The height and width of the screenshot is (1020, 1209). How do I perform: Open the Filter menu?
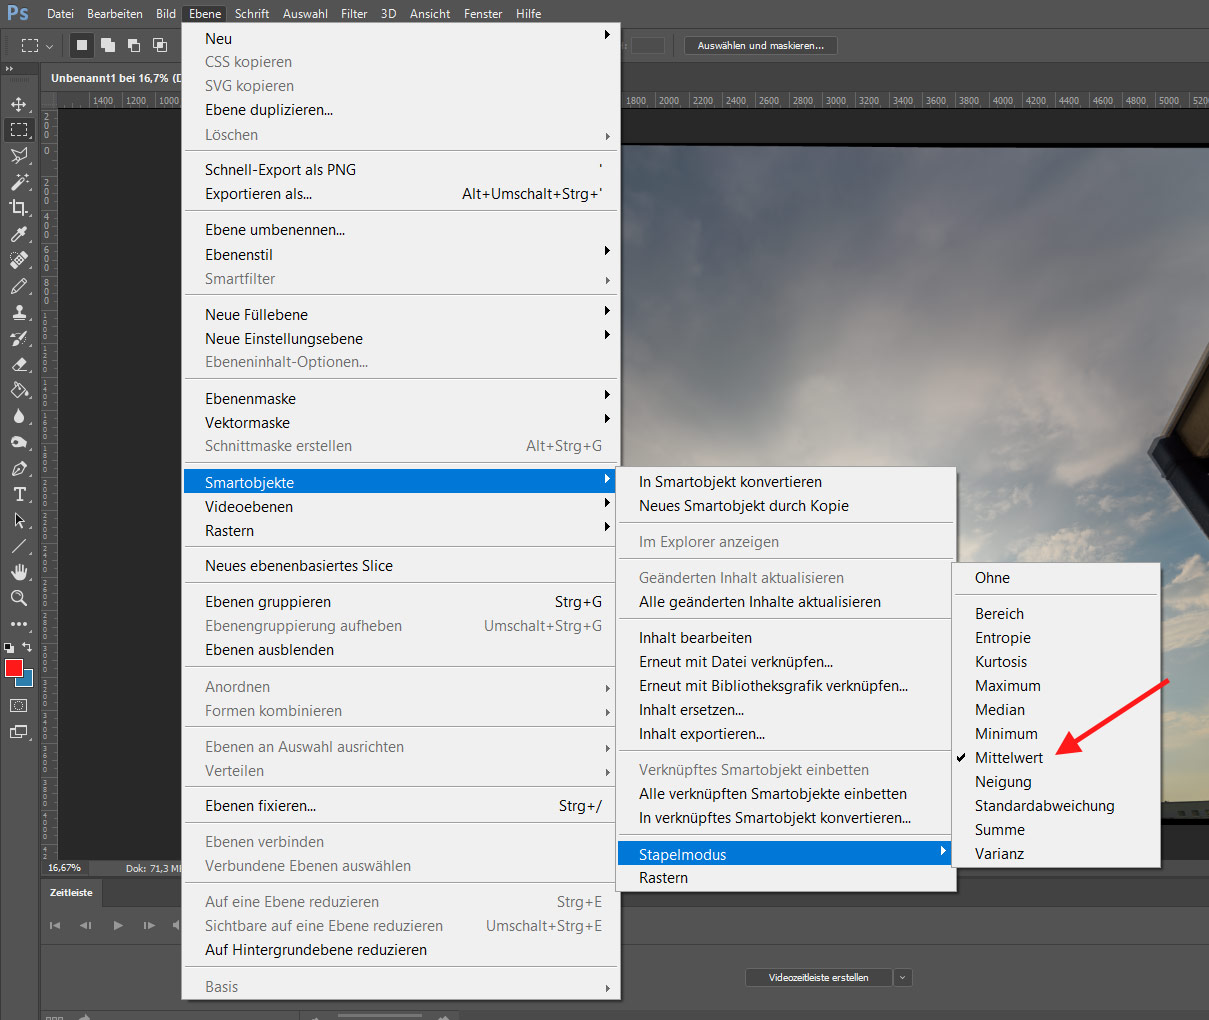point(354,14)
